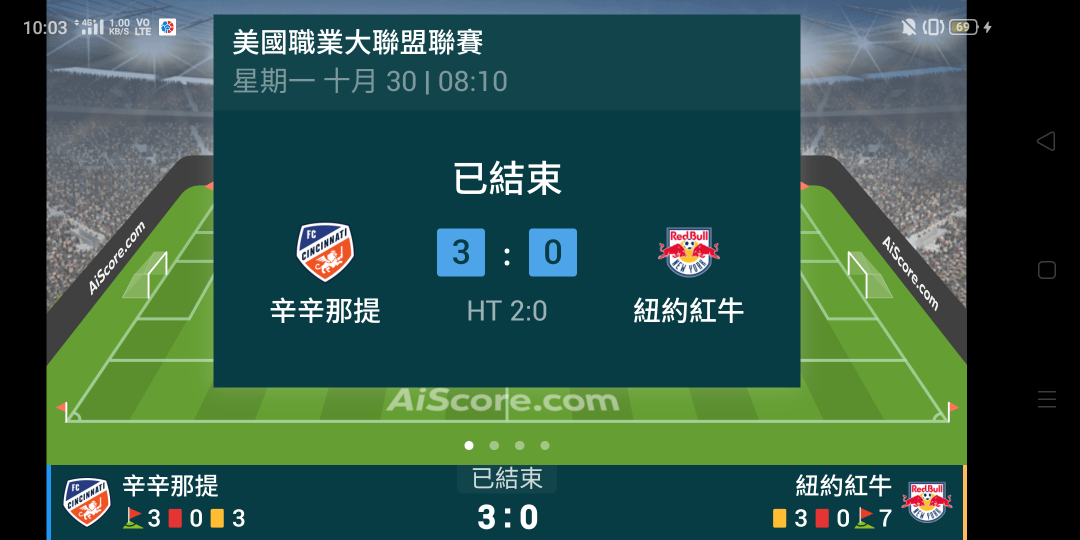
Task: Tap FC Cincinnati logo in bottom bar
Action: click(87, 502)
